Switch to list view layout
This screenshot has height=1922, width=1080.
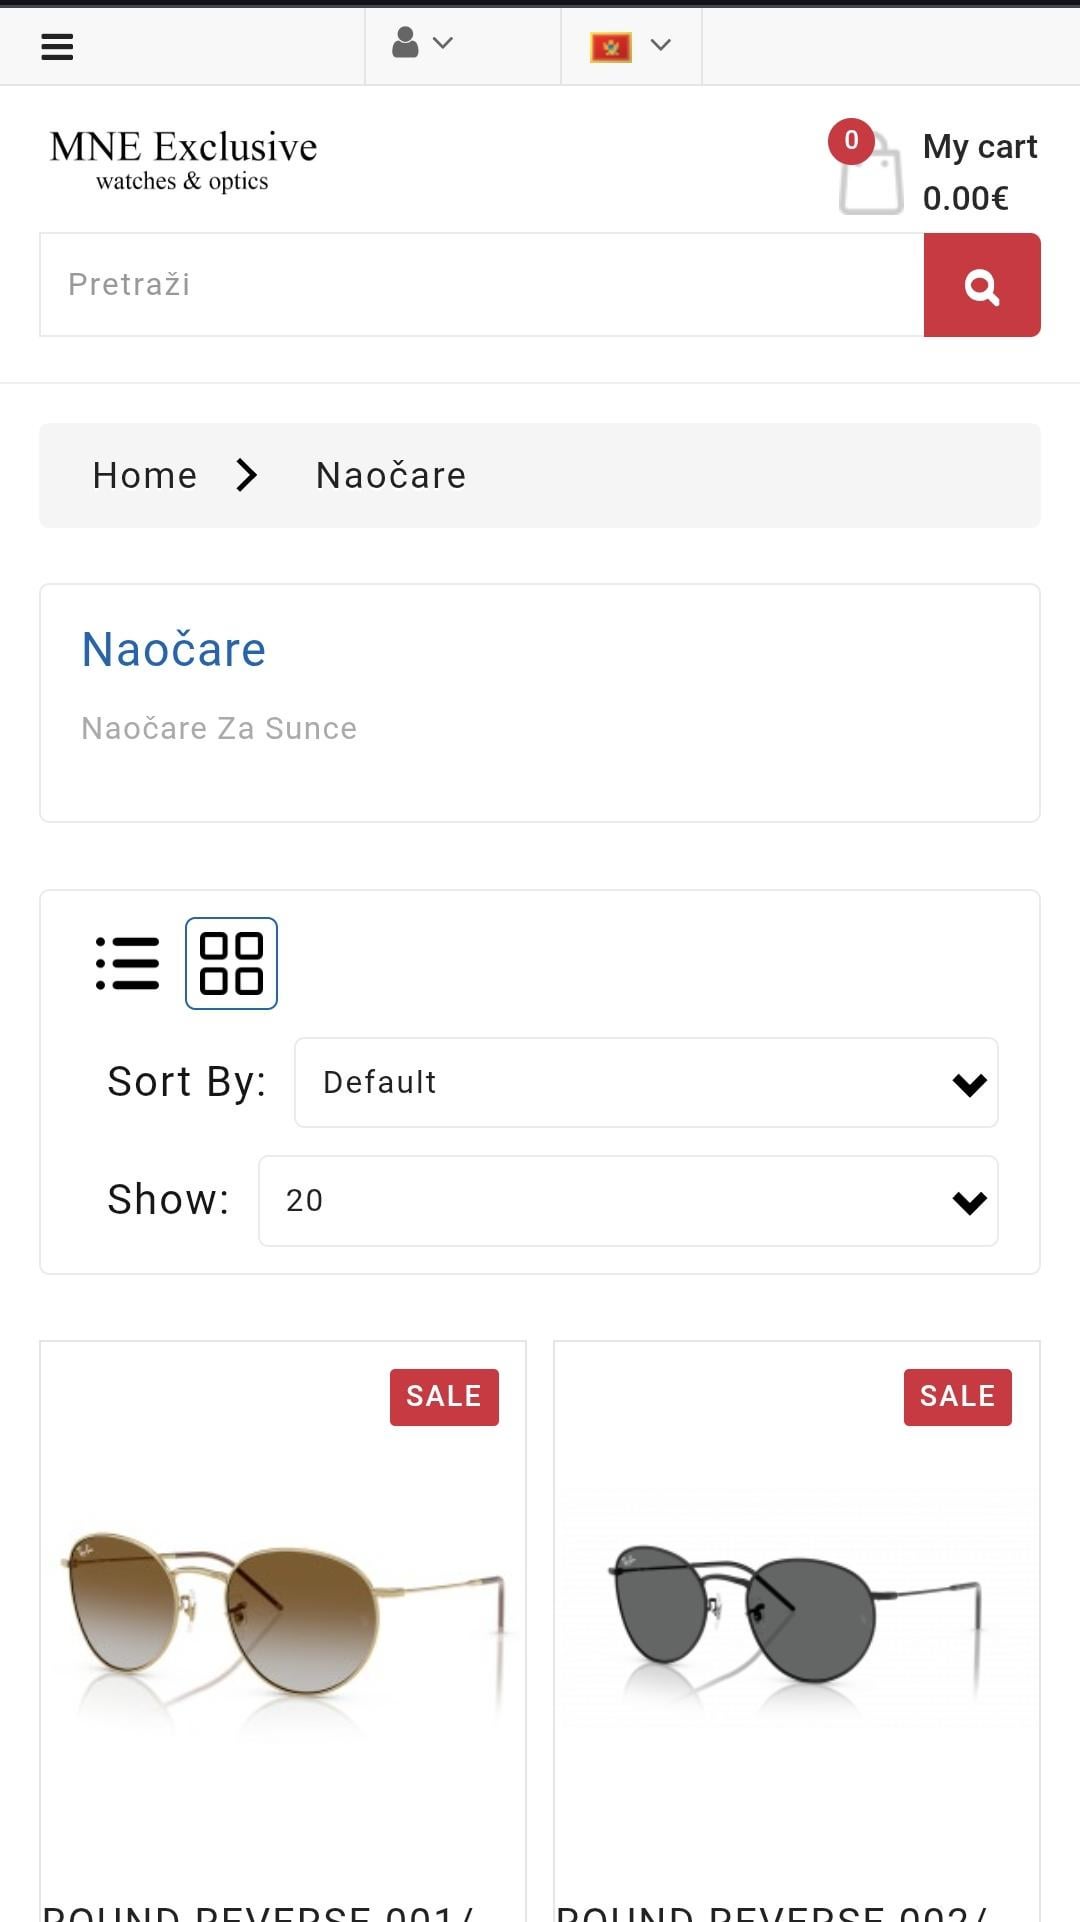[127, 963]
